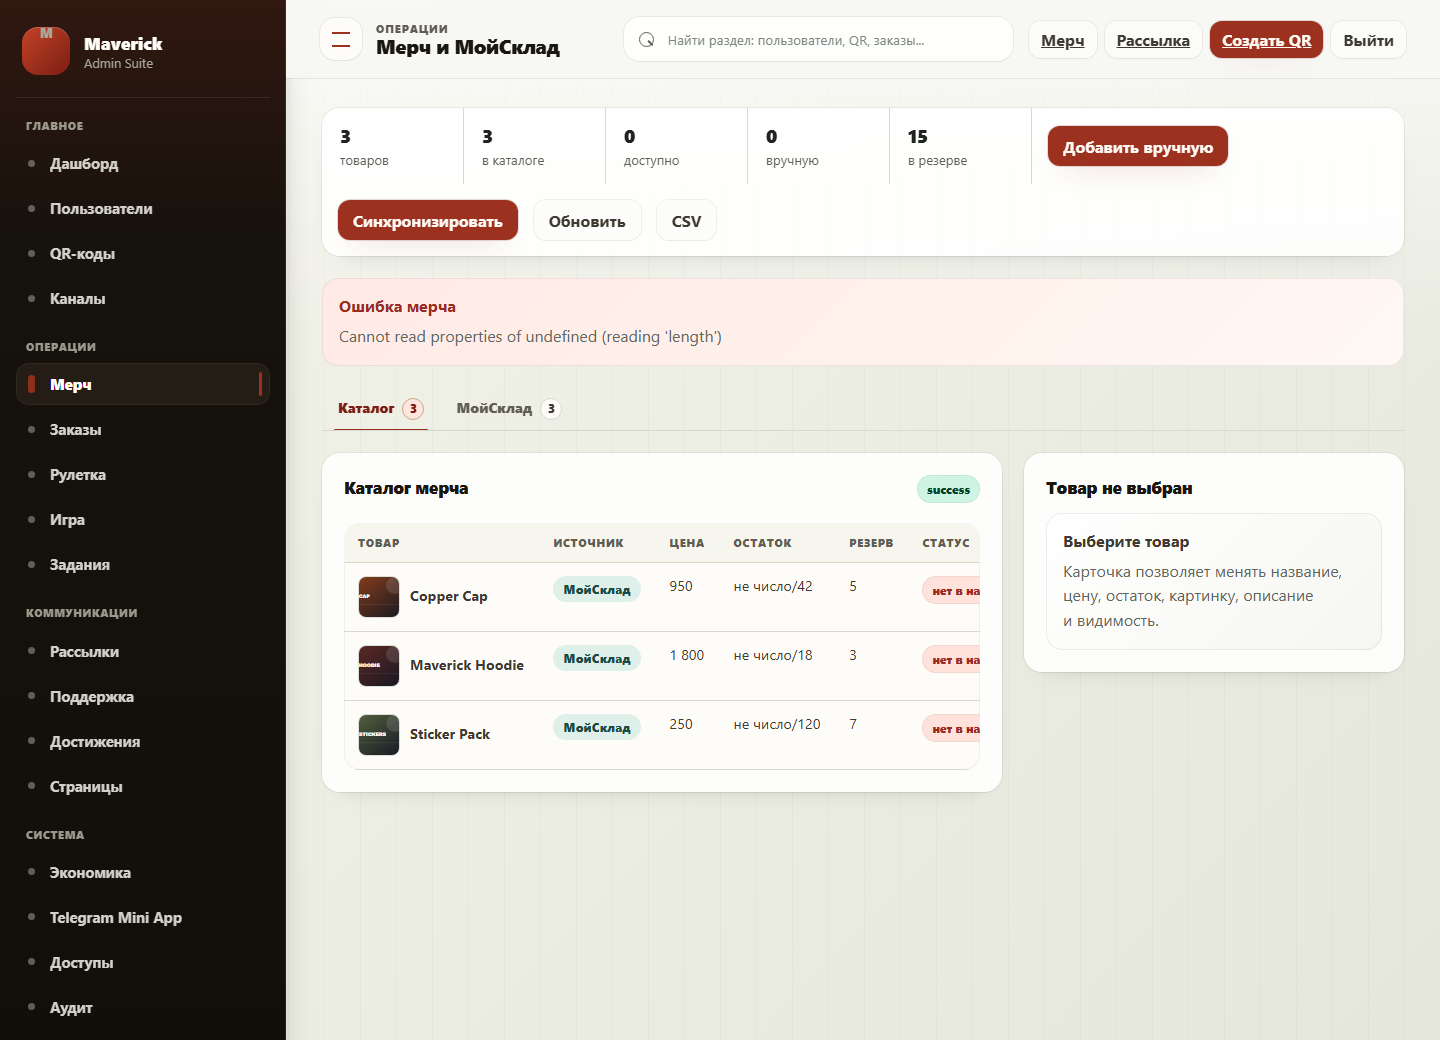This screenshot has width=1440, height=1040.
Task: Click Добавить вручную button
Action: 1138,147
